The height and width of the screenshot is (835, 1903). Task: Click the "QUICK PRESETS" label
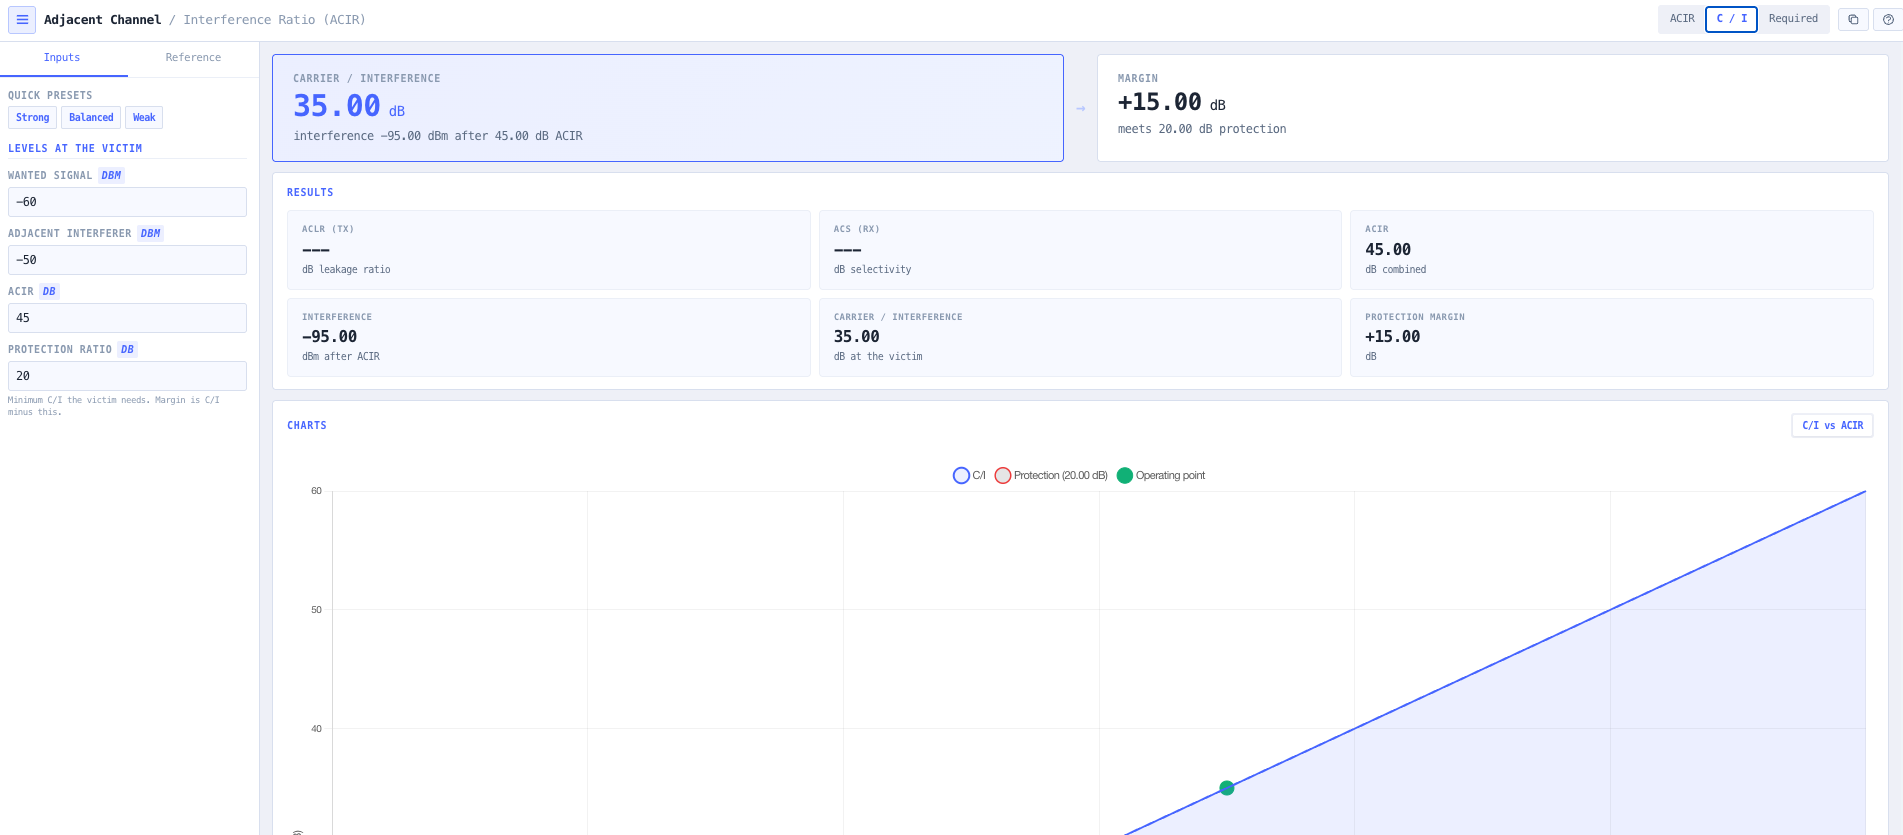coord(50,96)
